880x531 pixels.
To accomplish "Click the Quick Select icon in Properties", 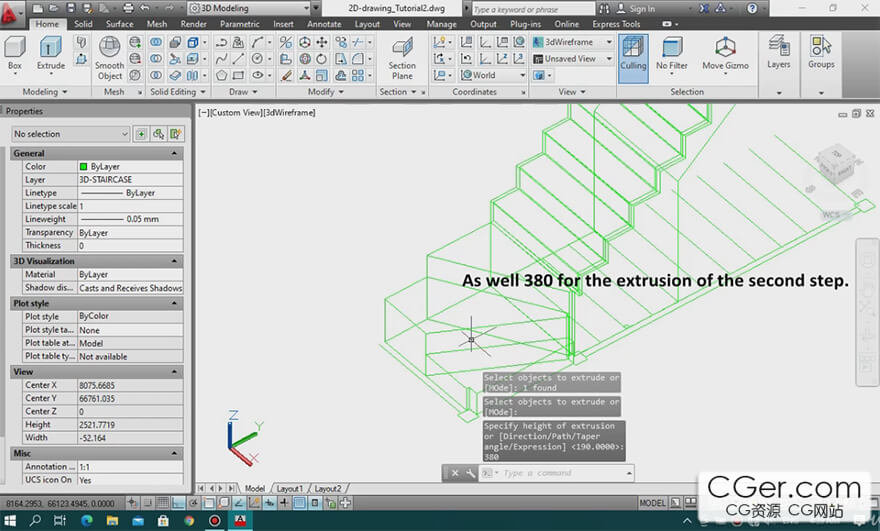I will click(176, 134).
